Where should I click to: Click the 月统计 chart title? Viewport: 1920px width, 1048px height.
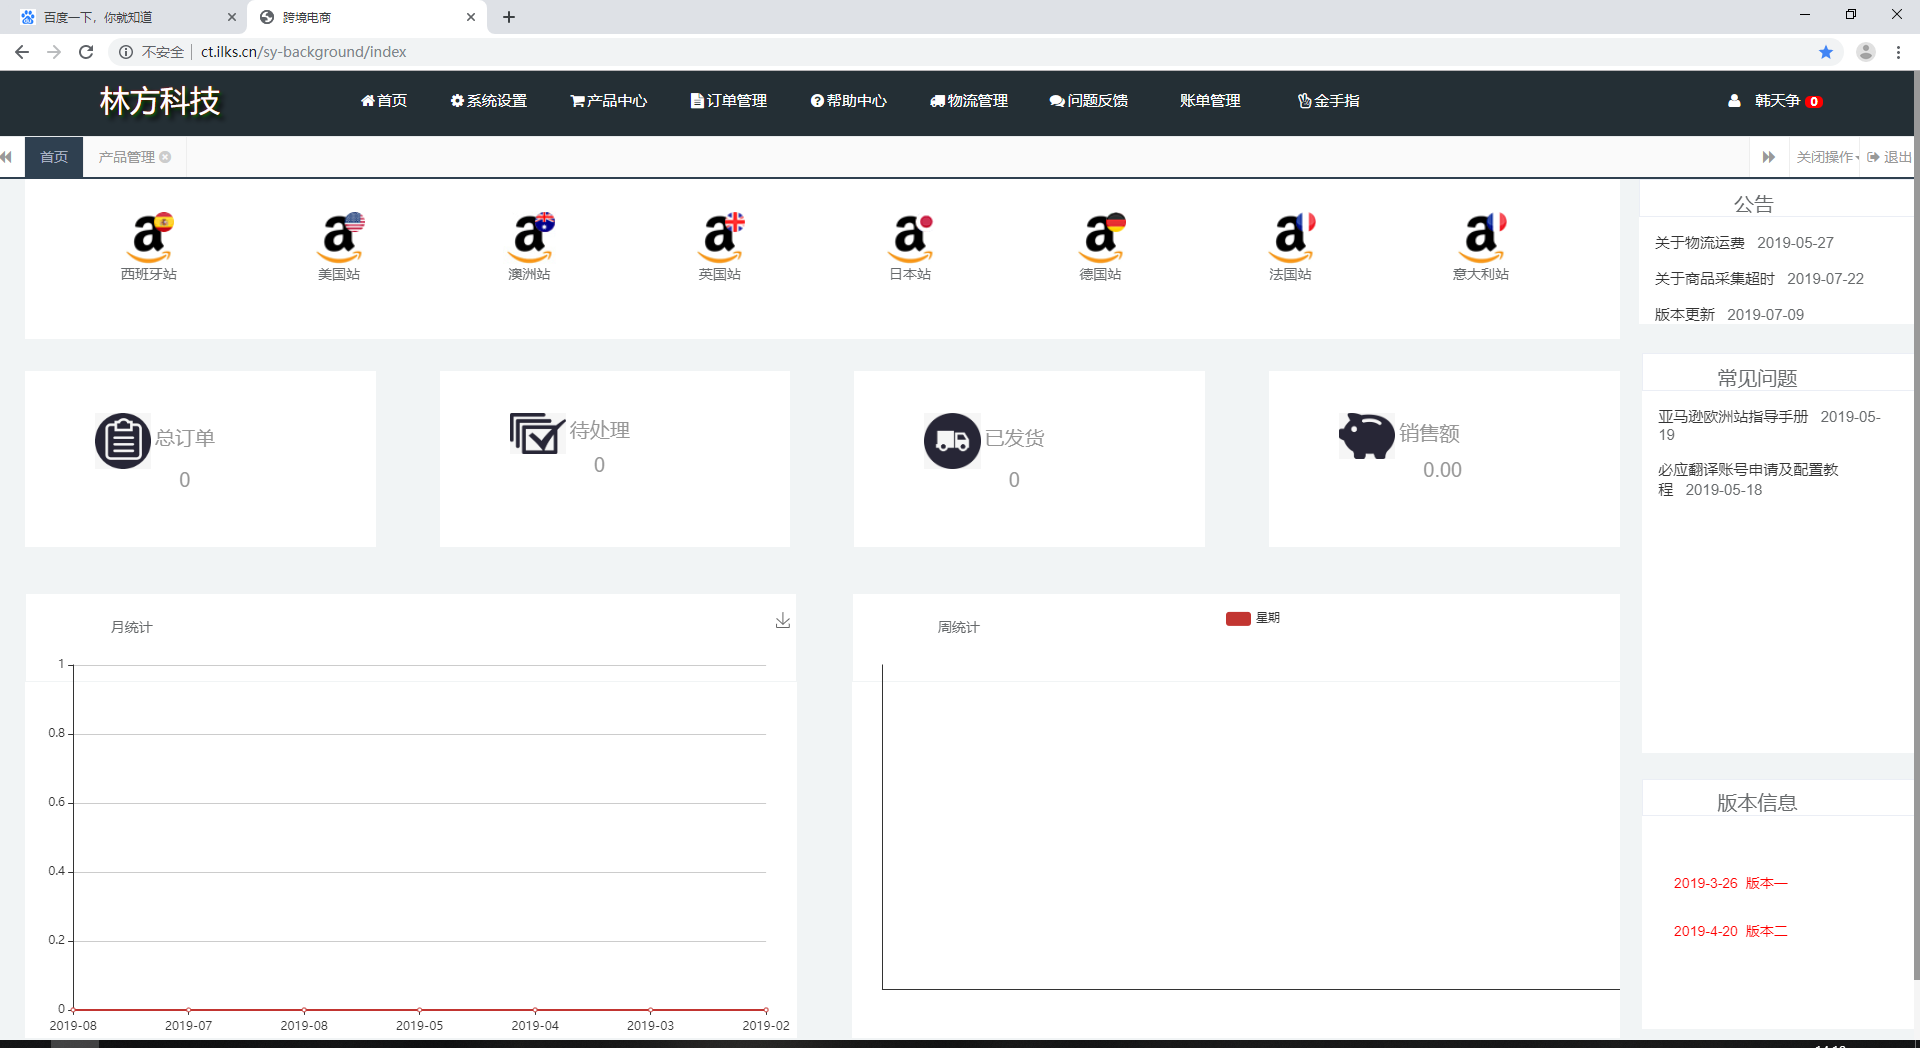[131, 627]
